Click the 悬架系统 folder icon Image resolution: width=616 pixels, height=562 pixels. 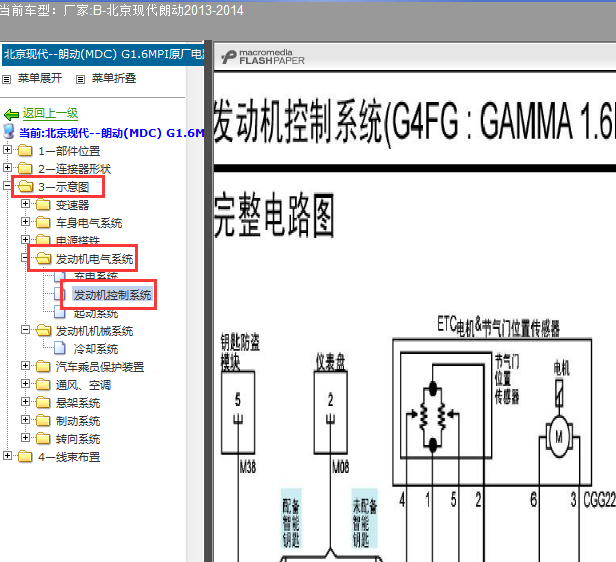point(43,403)
